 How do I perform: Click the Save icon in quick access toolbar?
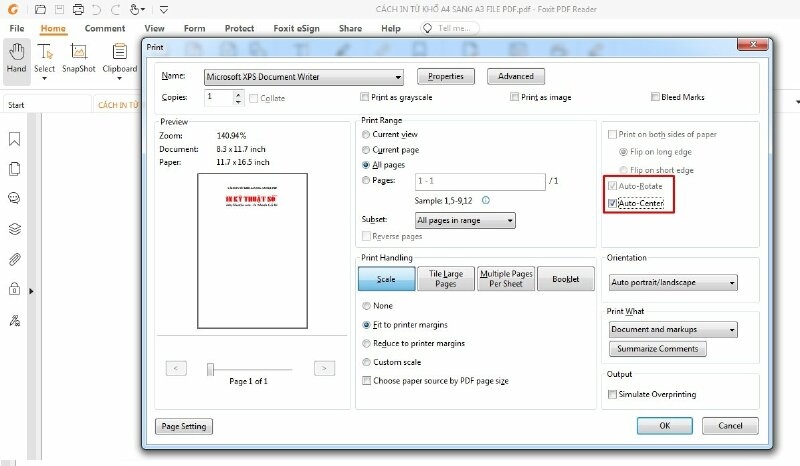[x=59, y=9]
